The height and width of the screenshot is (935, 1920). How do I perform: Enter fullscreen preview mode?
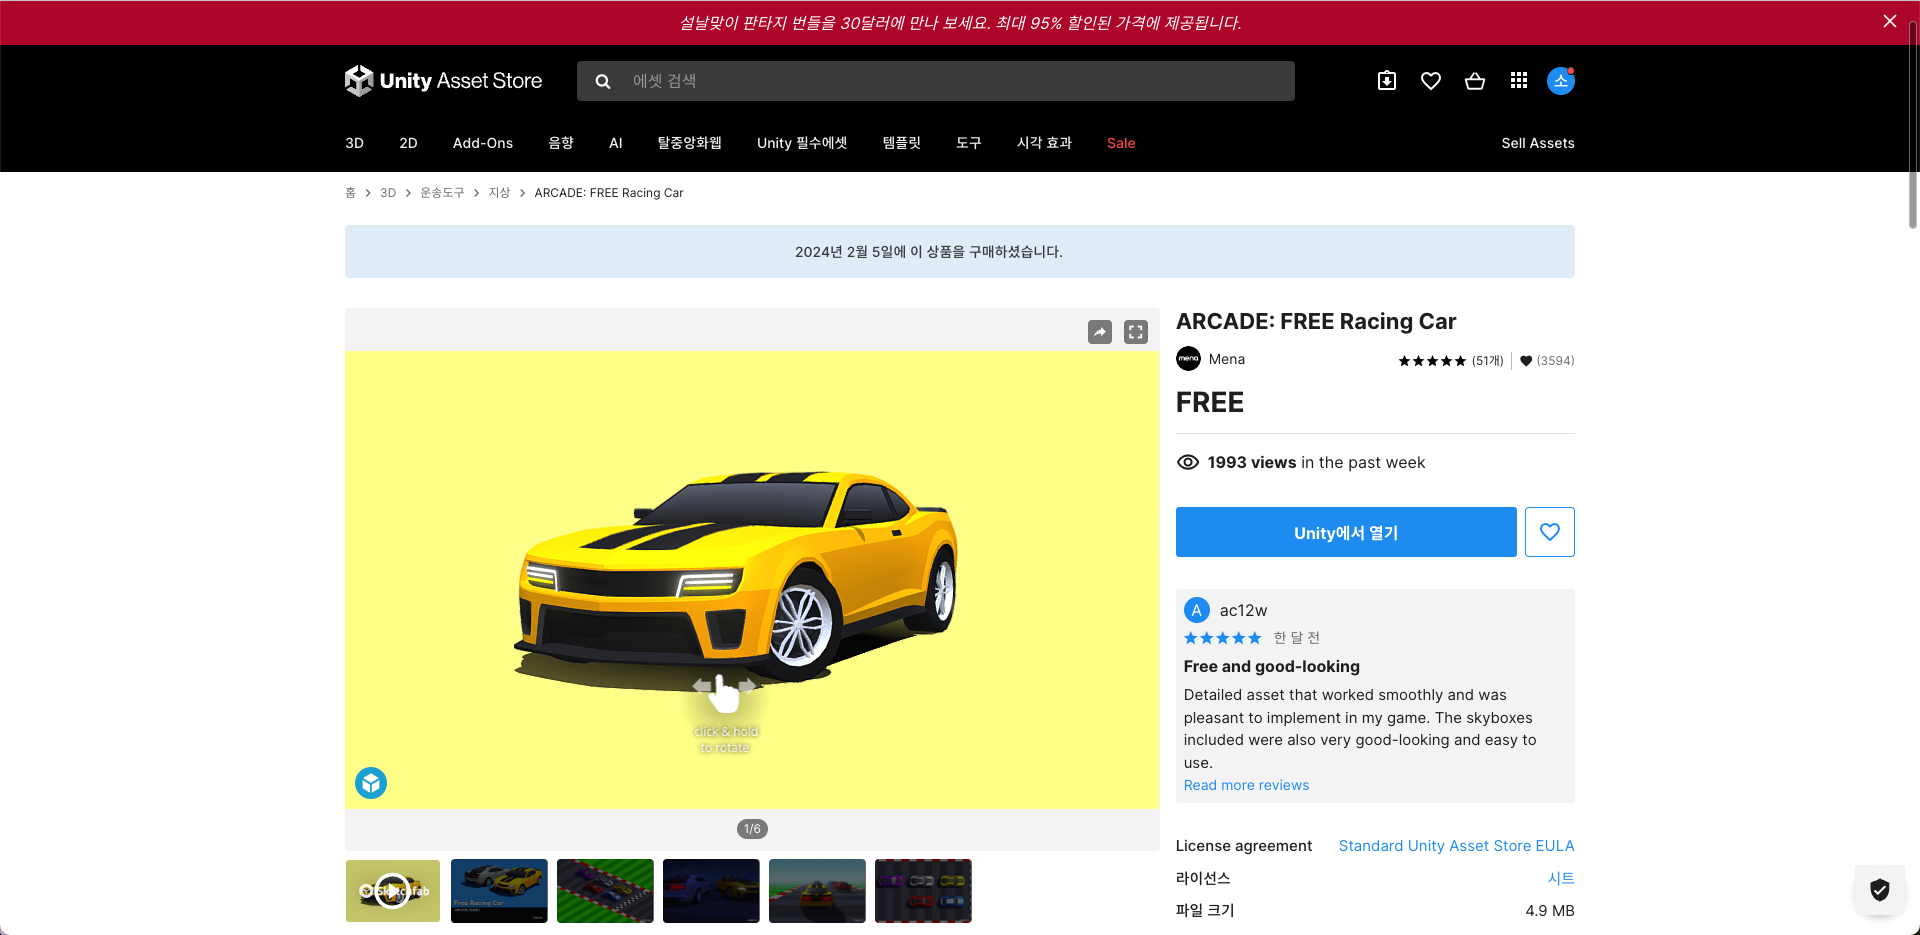[x=1136, y=332]
